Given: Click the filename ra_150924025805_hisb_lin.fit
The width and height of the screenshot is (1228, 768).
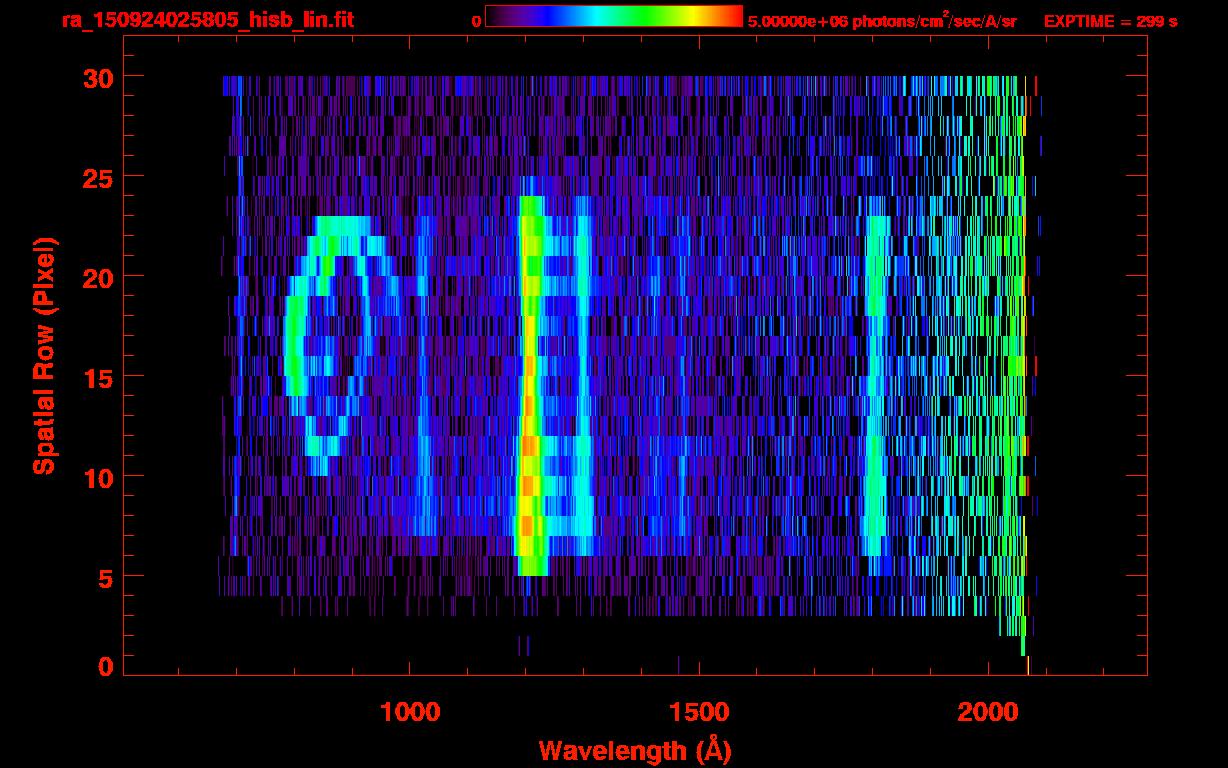Looking at the screenshot, I should coord(208,20).
